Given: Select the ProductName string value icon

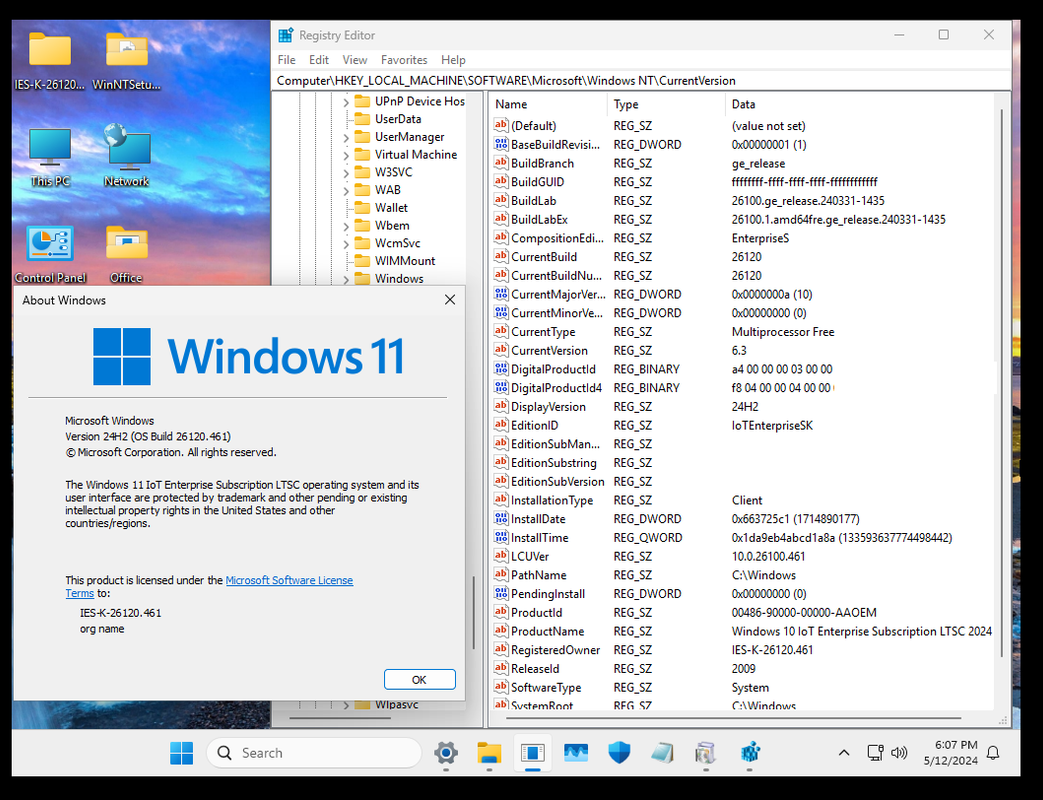Looking at the screenshot, I should tap(501, 631).
